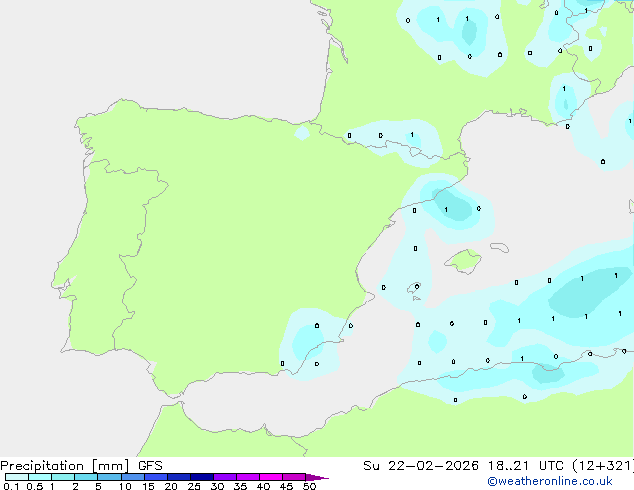
Task: Click the island of Mallorca on the map
Action: (463, 261)
